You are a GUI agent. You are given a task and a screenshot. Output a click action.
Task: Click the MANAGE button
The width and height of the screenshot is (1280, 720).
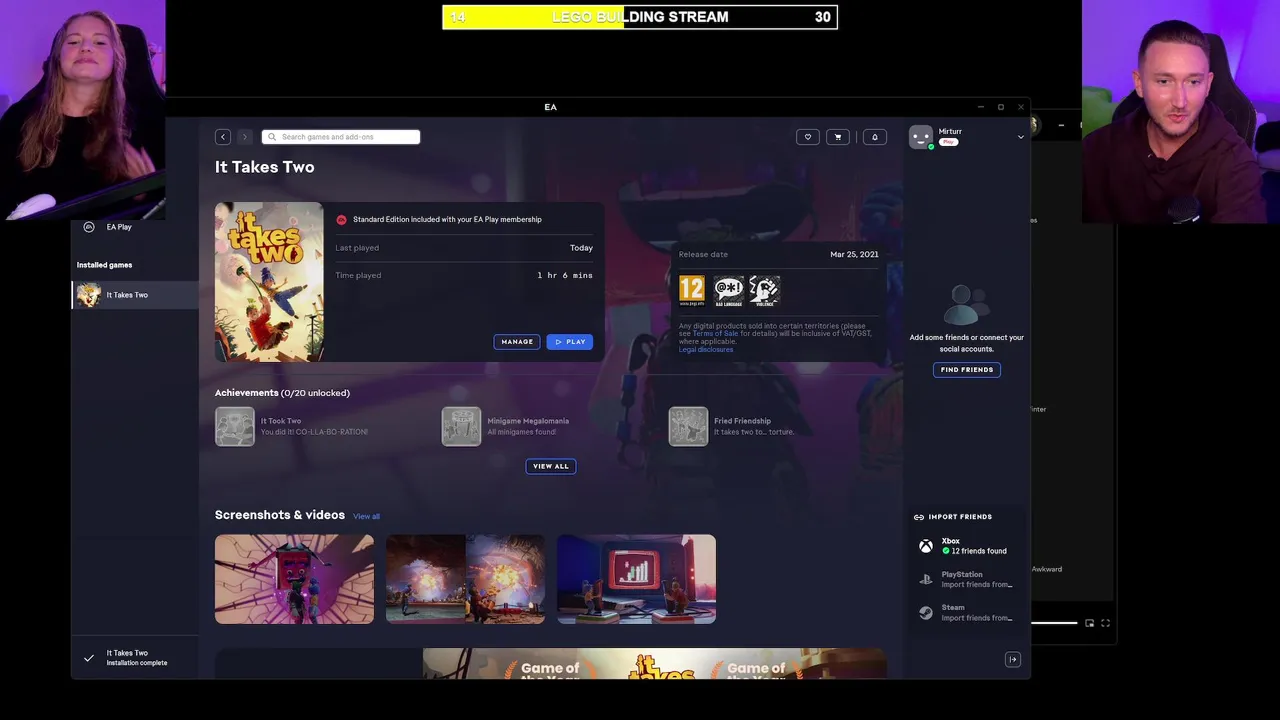coord(517,342)
